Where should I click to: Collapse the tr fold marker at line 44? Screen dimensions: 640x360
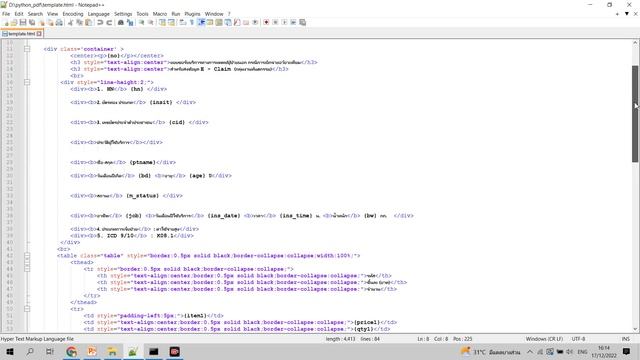[27, 269]
